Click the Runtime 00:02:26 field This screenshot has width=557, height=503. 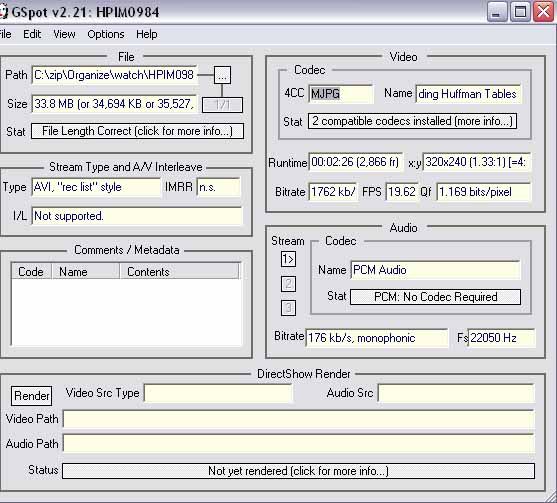click(356, 162)
